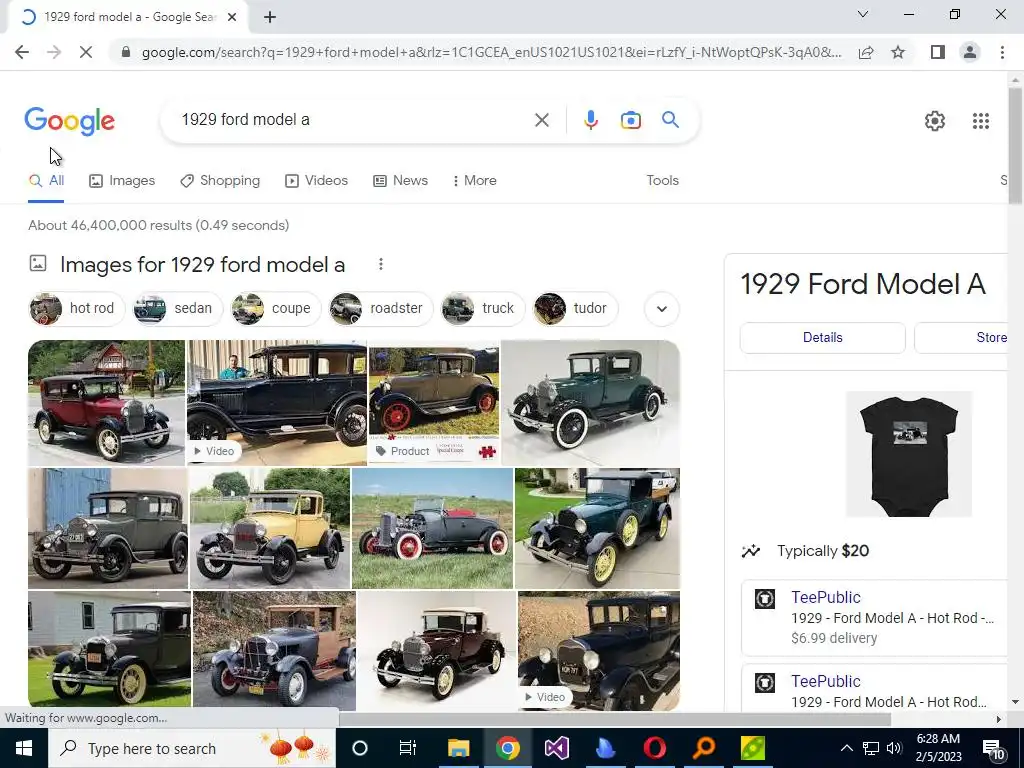The width and height of the screenshot is (1024, 768).
Task: Filter images by tudor
Action: pyautogui.click(x=575, y=308)
